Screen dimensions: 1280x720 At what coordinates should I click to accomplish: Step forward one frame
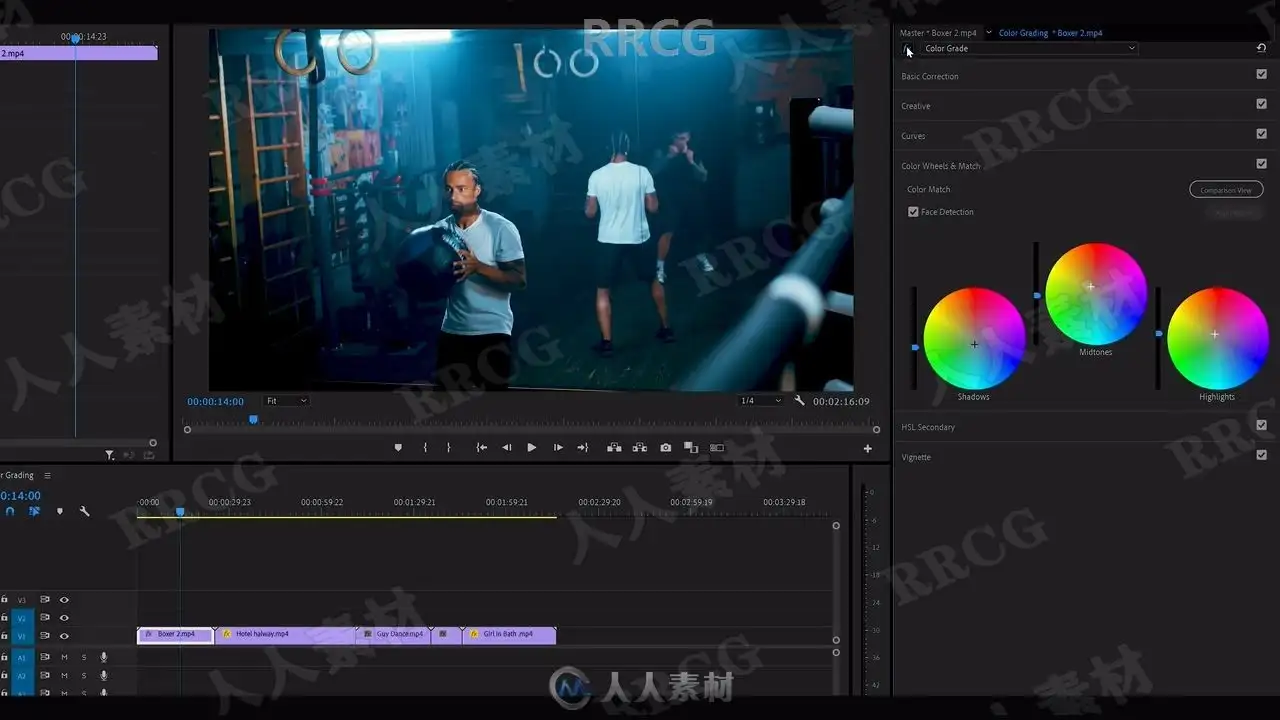point(558,448)
